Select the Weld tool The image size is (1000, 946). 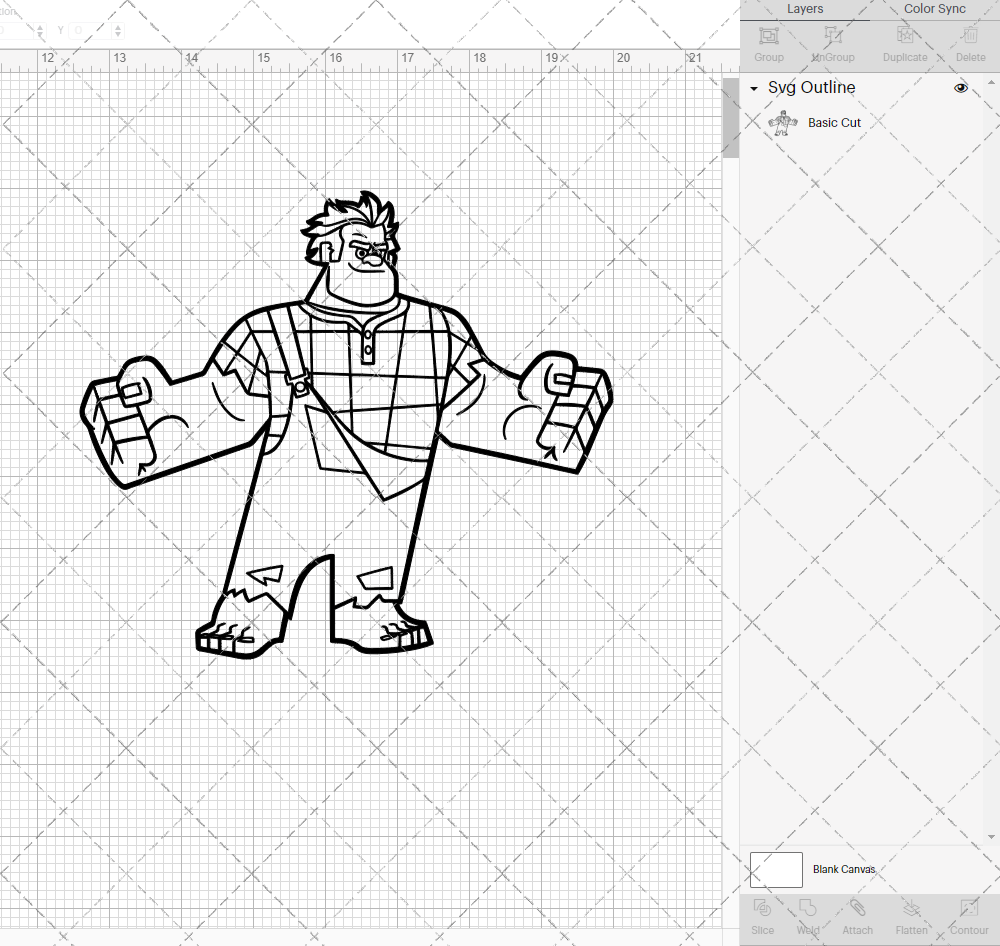[x=807, y=915]
